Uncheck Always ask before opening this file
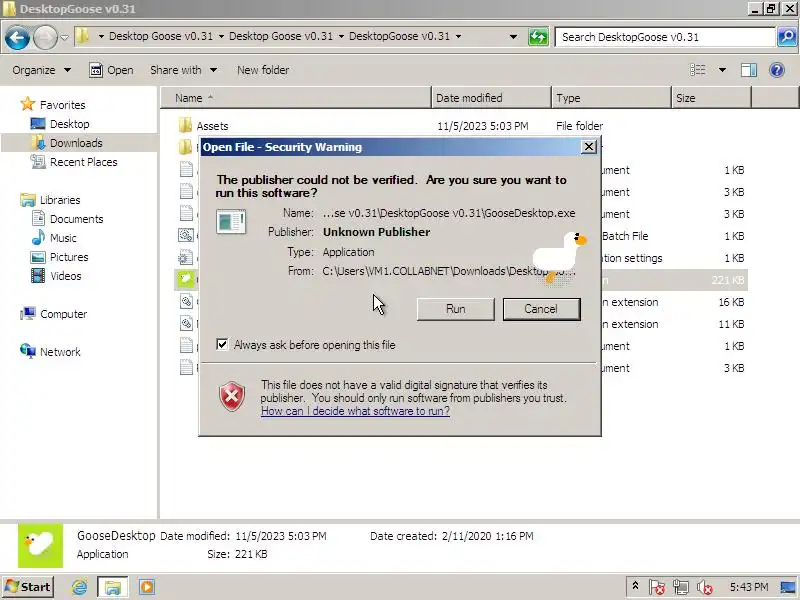800x600 pixels. click(x=222, y=344)
